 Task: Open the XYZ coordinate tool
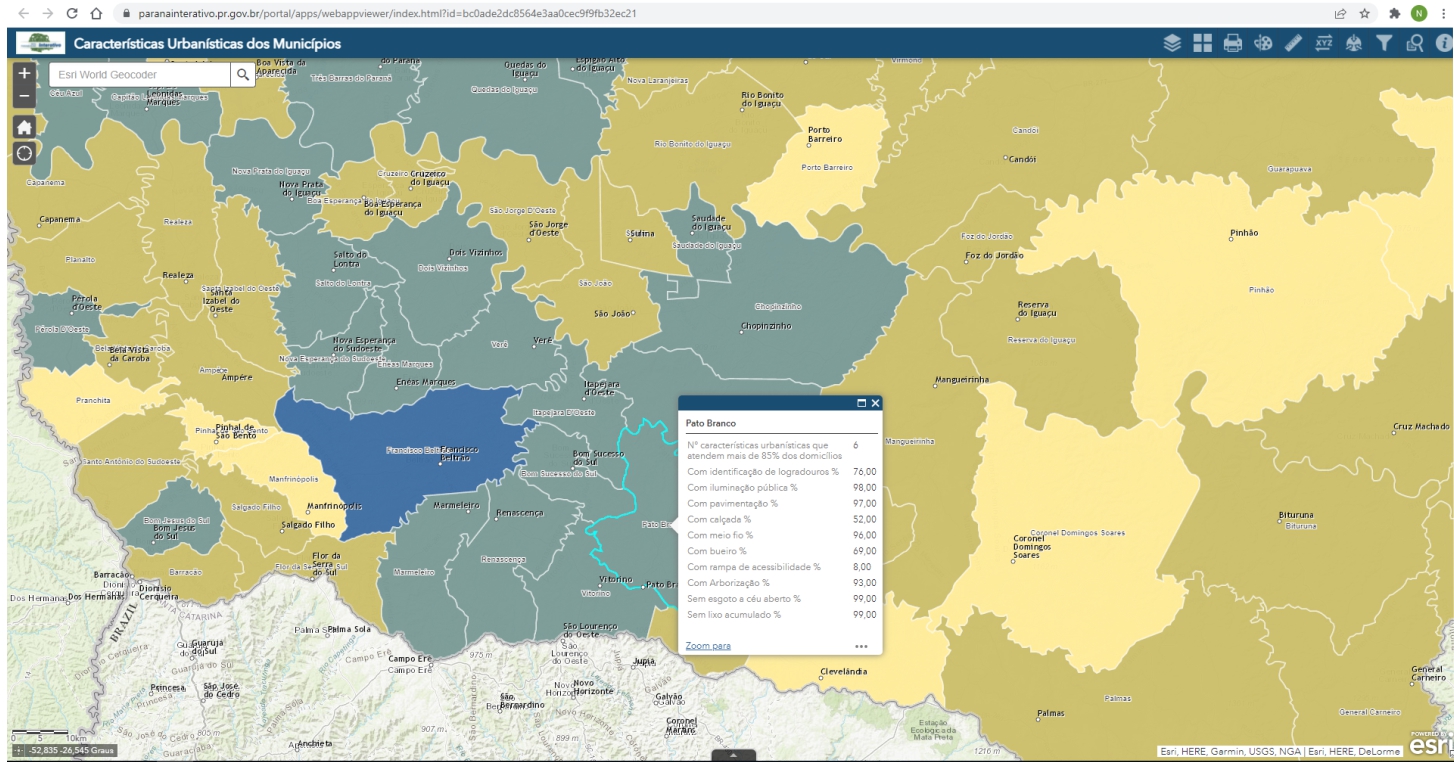click(x=1323, y=43)
